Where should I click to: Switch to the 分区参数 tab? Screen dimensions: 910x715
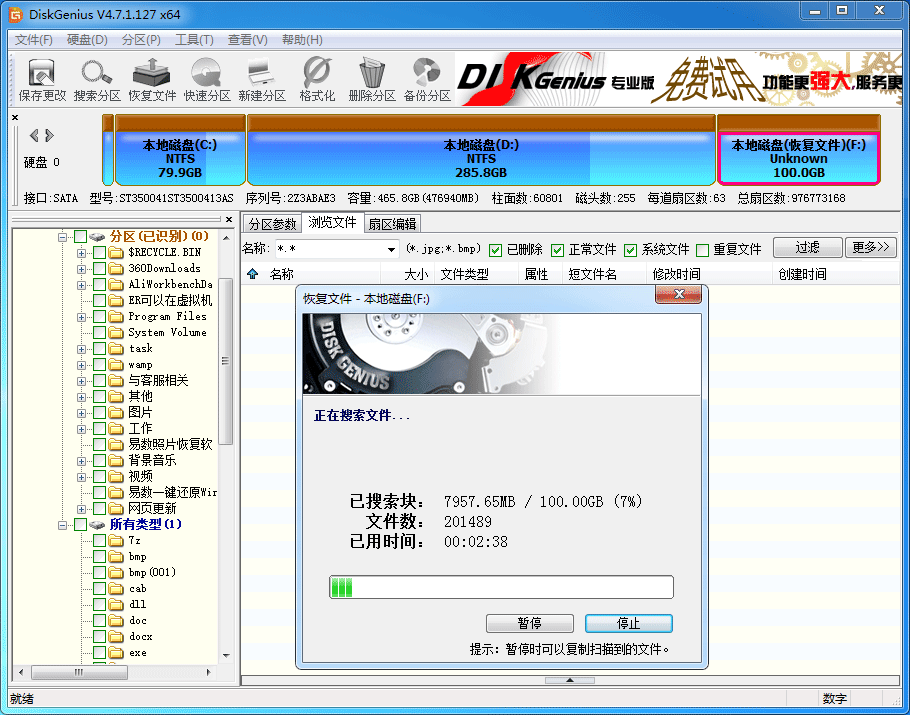(x=272, y=223)
